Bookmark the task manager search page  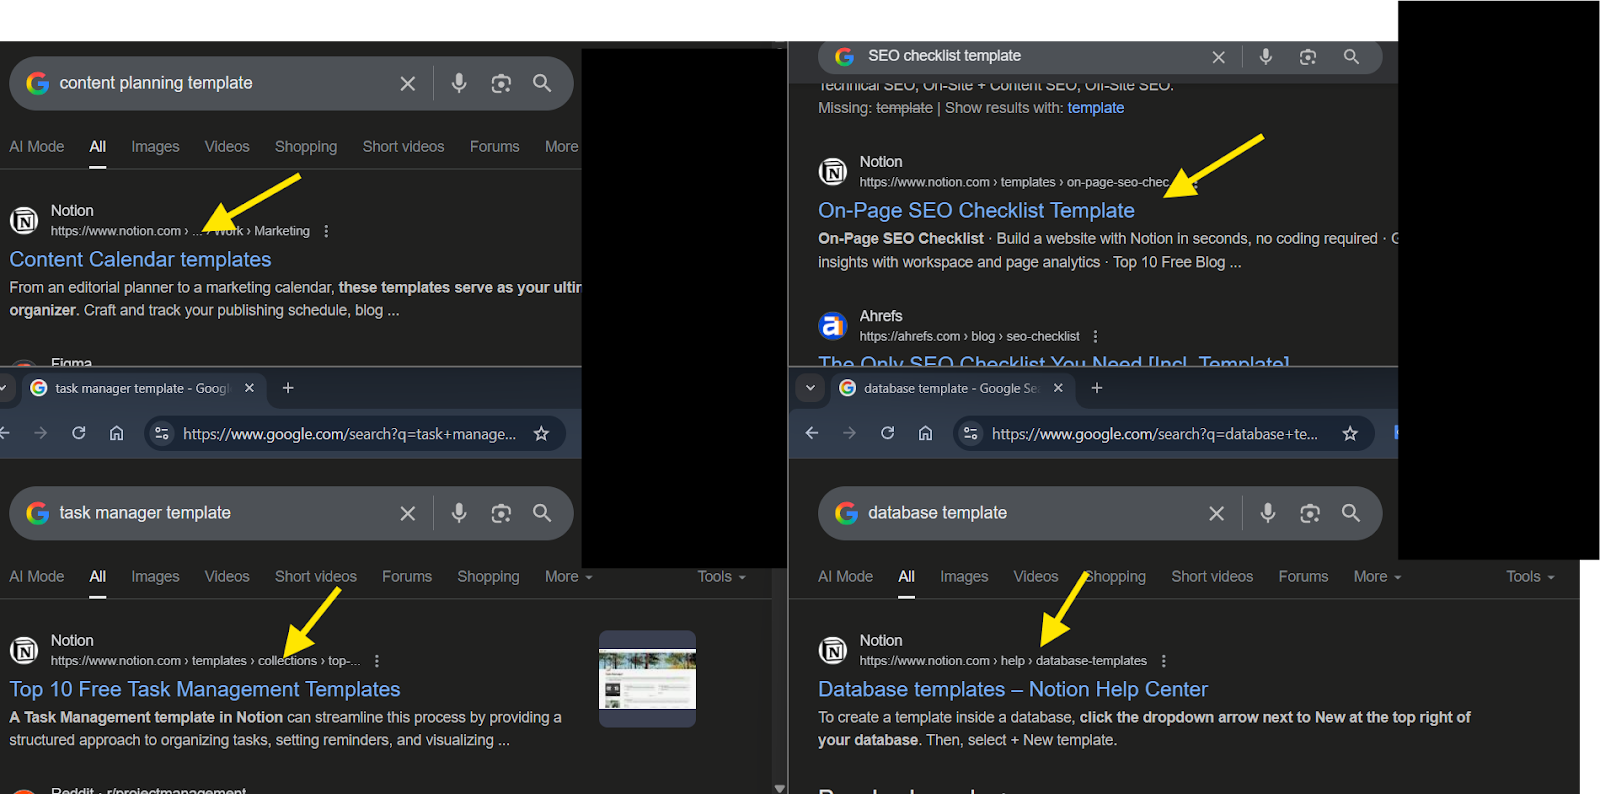tap(541, 433)
